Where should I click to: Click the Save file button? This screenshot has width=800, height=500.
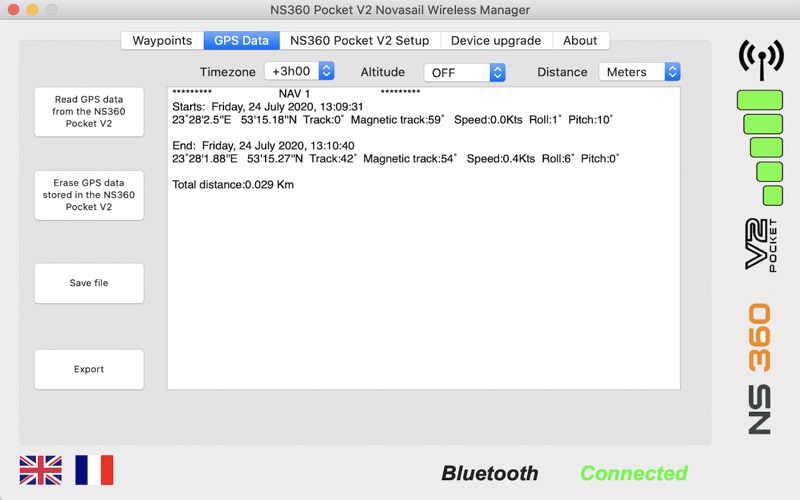click(89, 283)
